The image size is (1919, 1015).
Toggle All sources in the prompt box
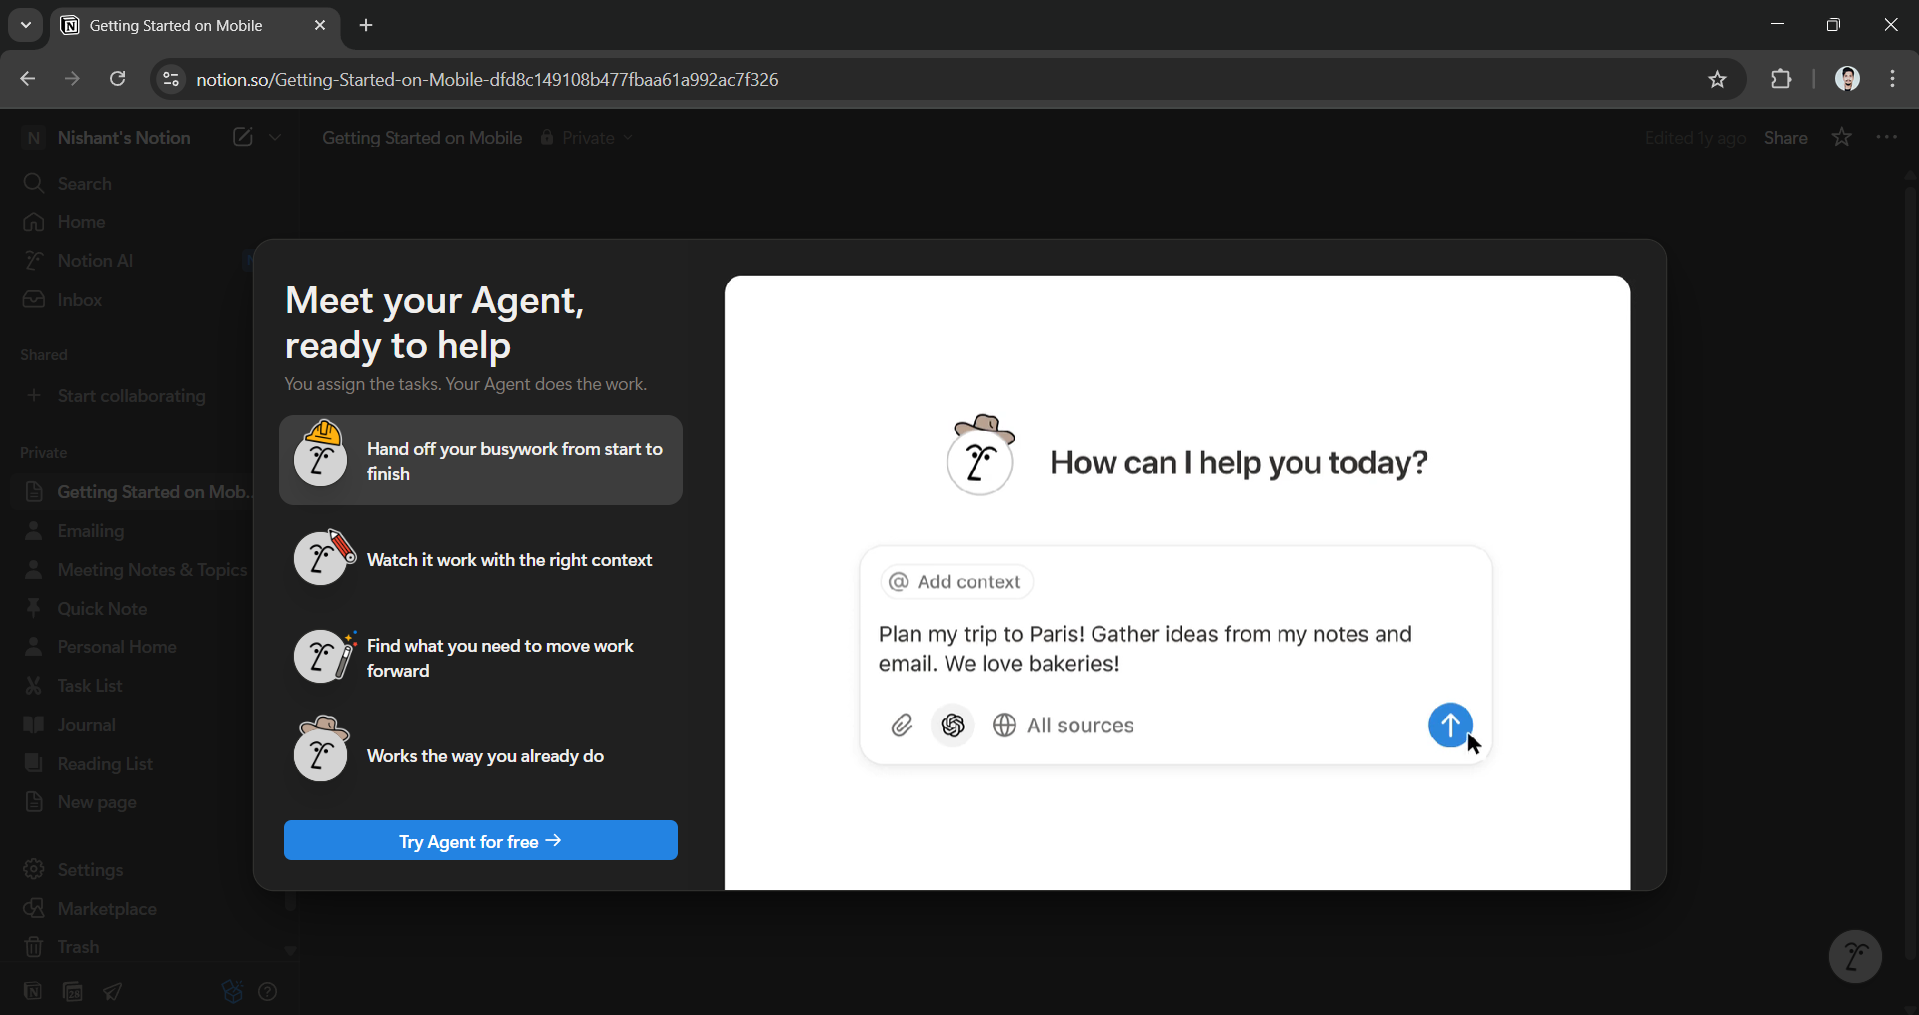click(x=1064, y=725)
